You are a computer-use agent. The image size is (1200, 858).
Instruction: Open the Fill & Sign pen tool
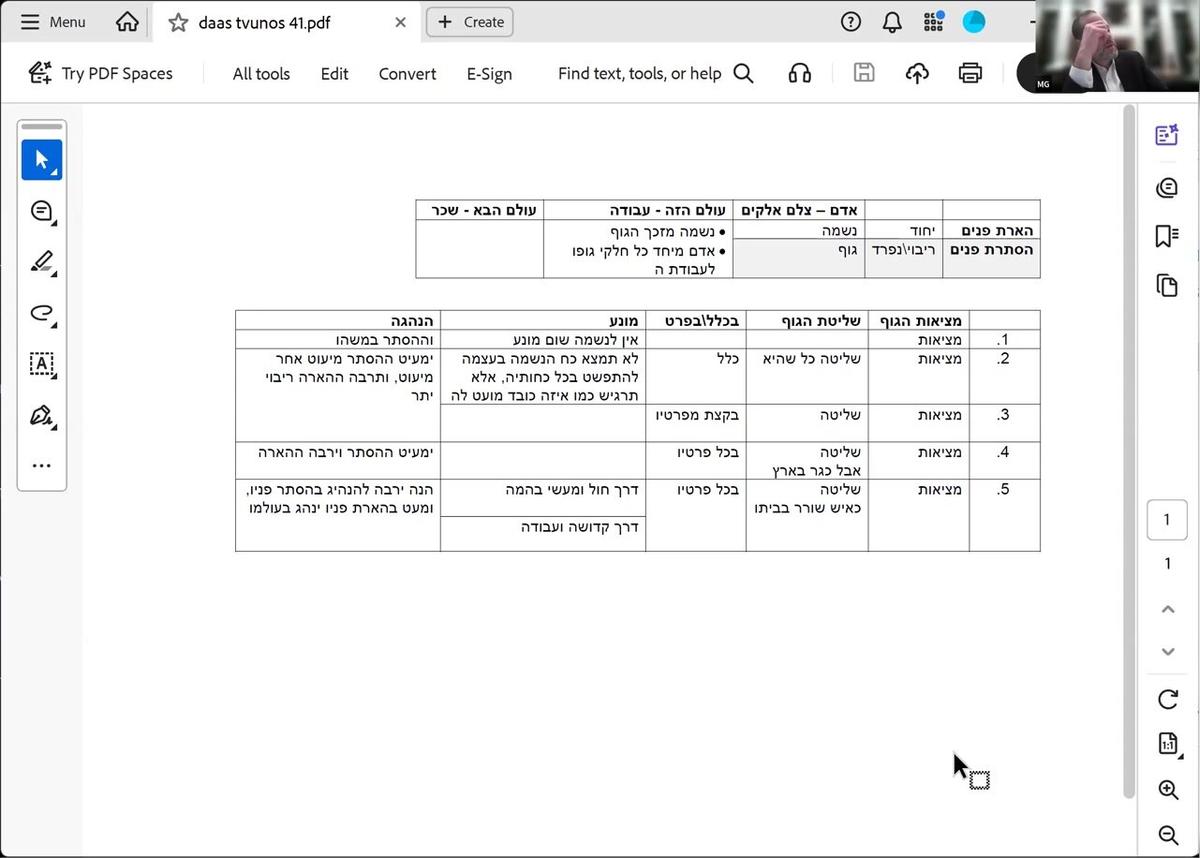(x=41, y=415)
